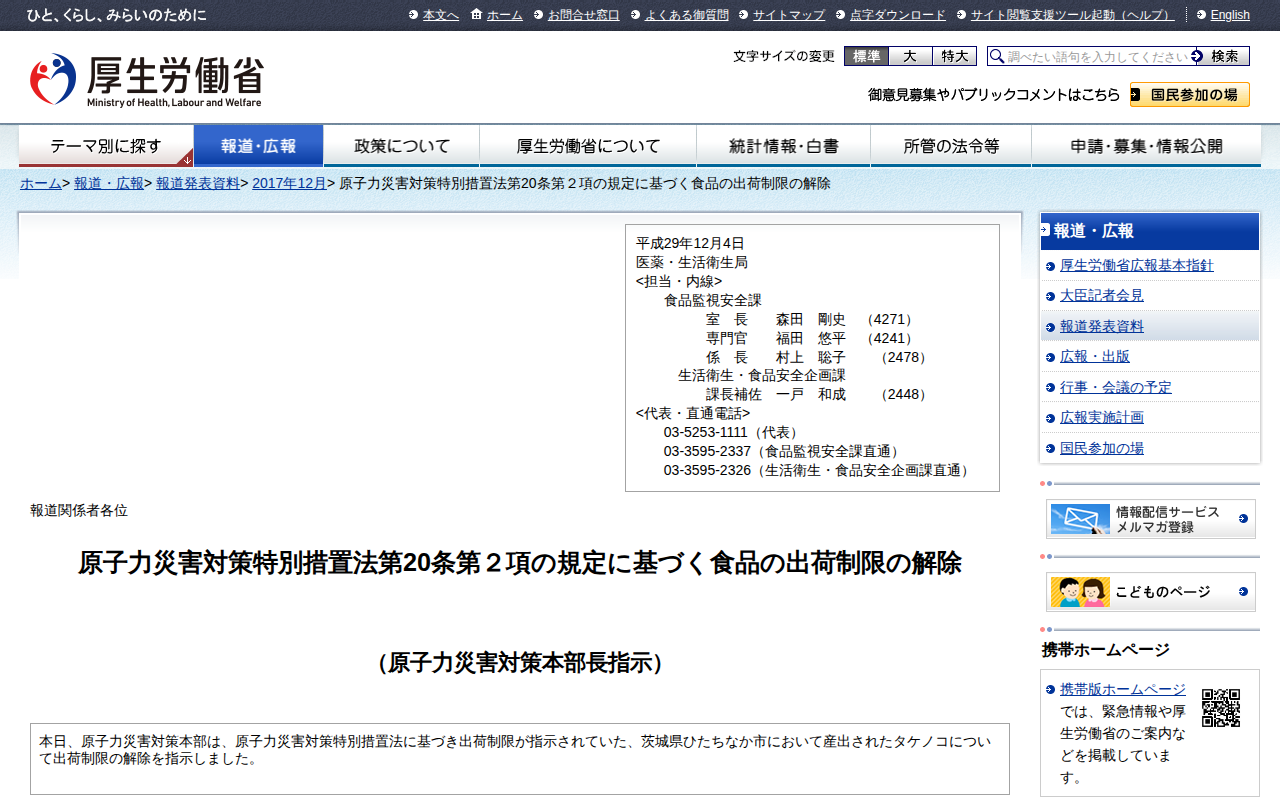Set text size to 標準
Screen dimensions: 1280x800
pyautogui.click(x=866, y=57)
